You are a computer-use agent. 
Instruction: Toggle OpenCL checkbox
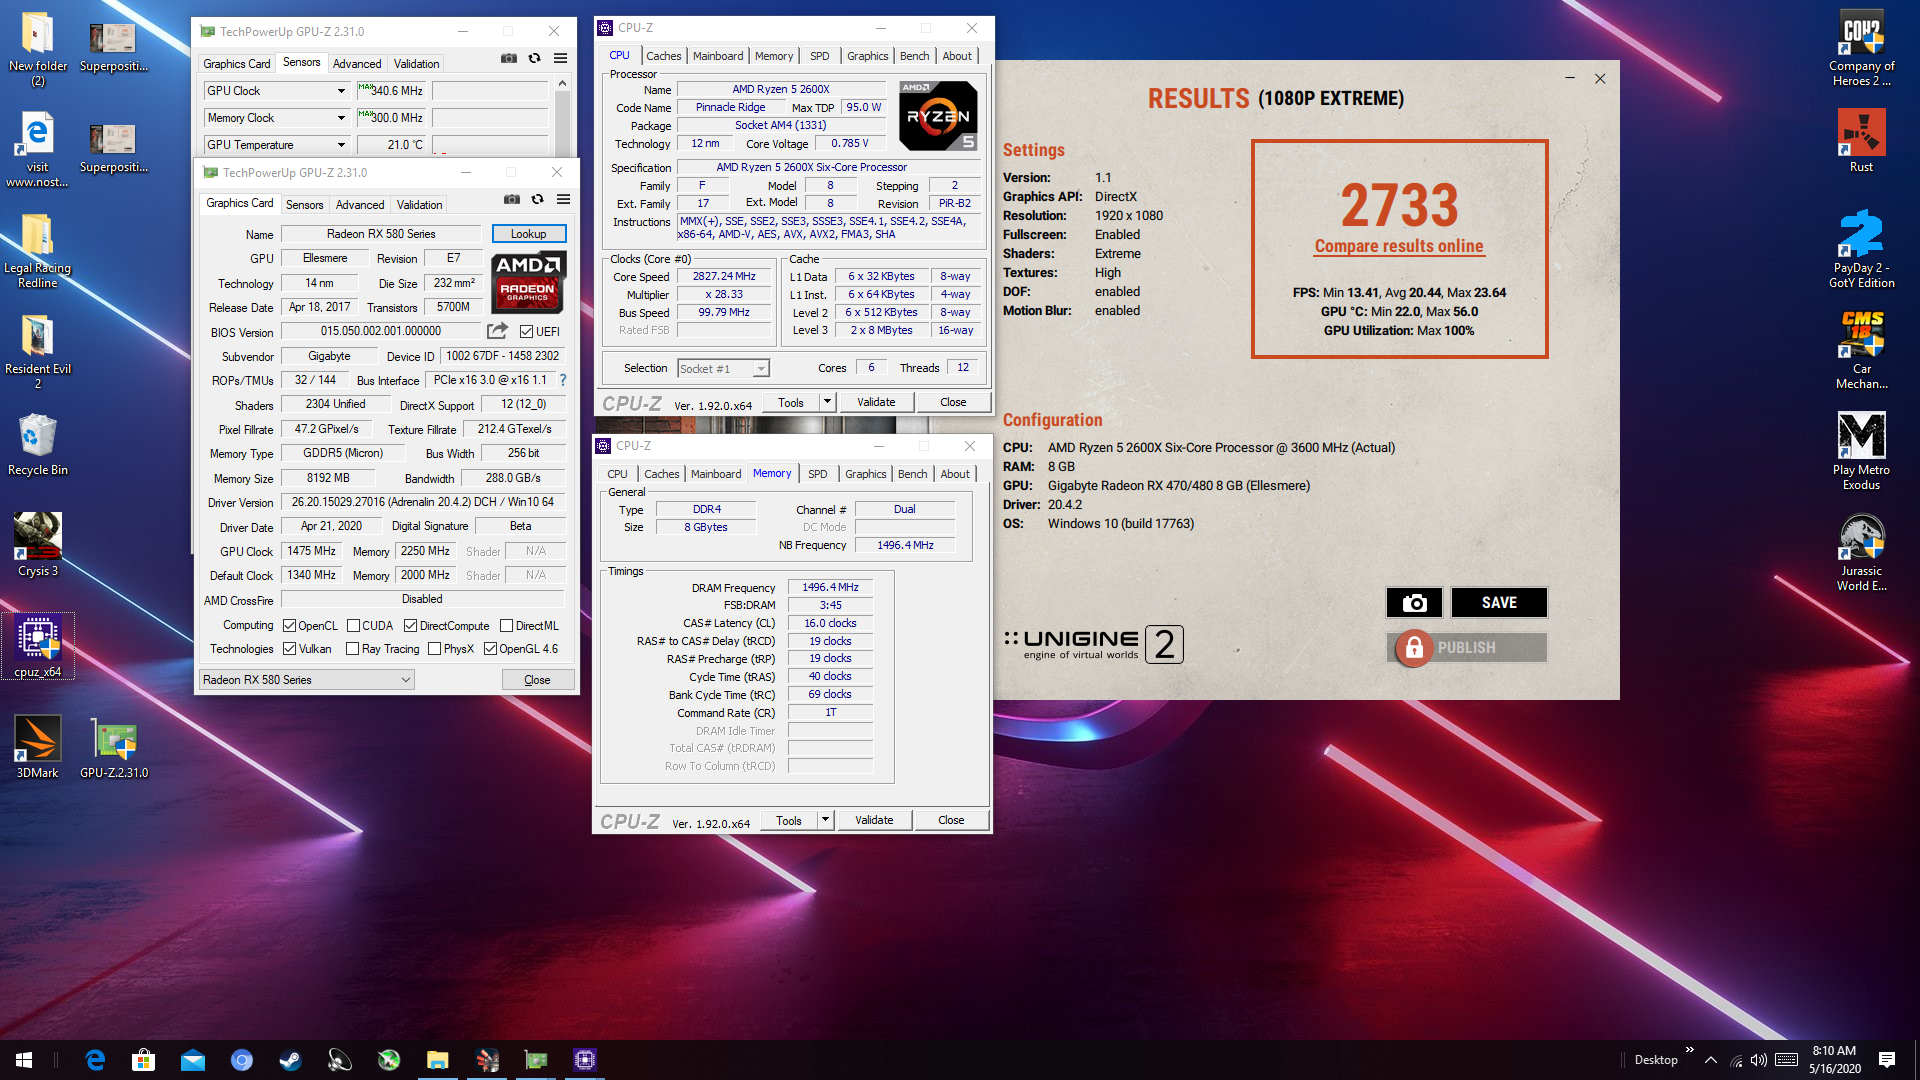289,626
